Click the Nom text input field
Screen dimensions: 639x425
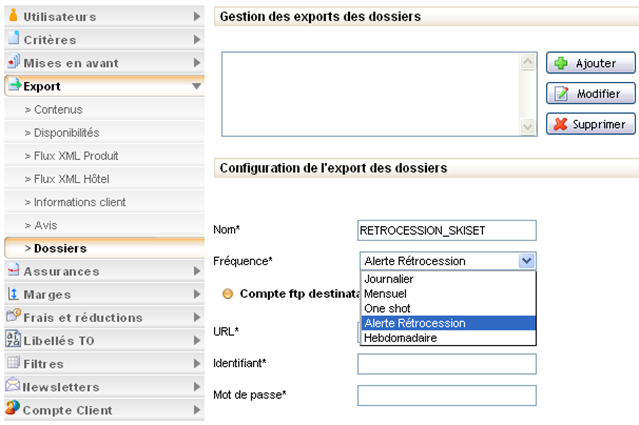[446, 229]
